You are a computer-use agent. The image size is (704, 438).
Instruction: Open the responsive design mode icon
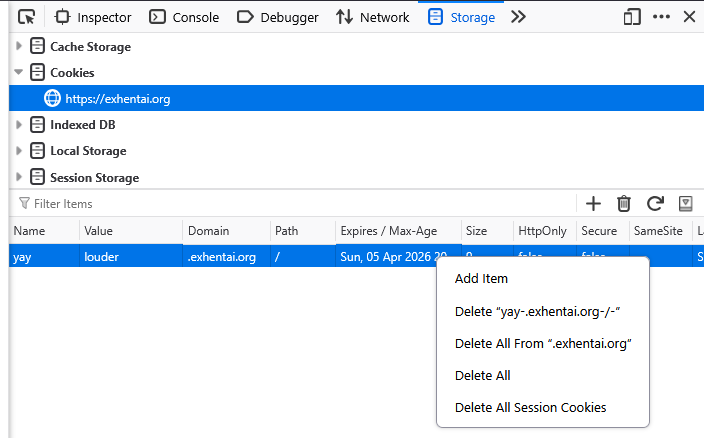tap(631, 17)
